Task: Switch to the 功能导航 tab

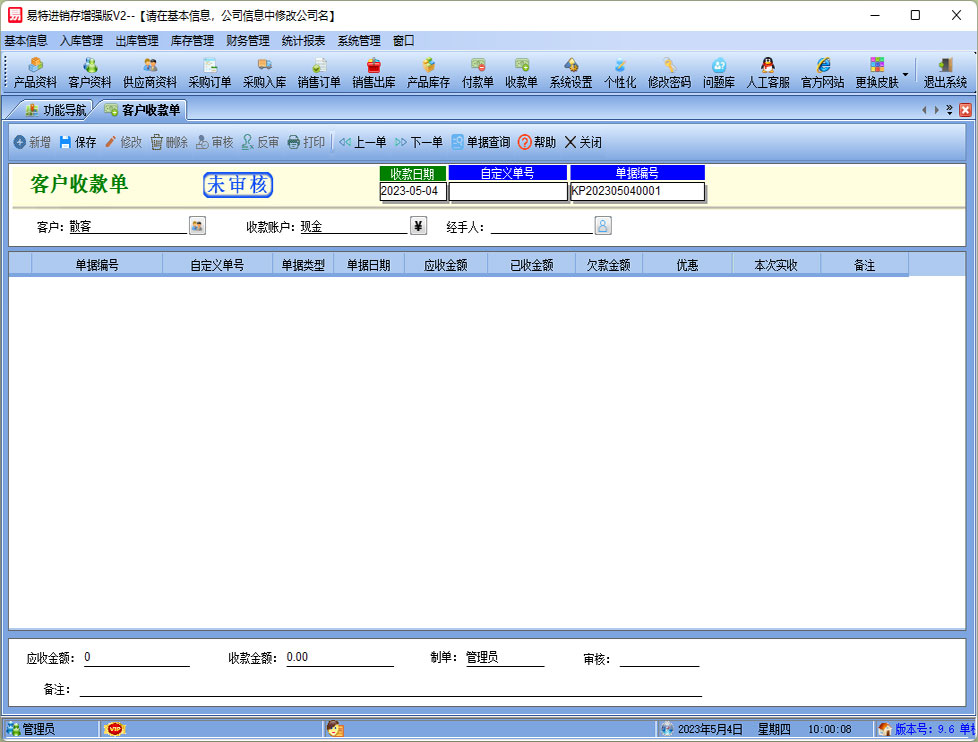Action: tap(56, 110)
